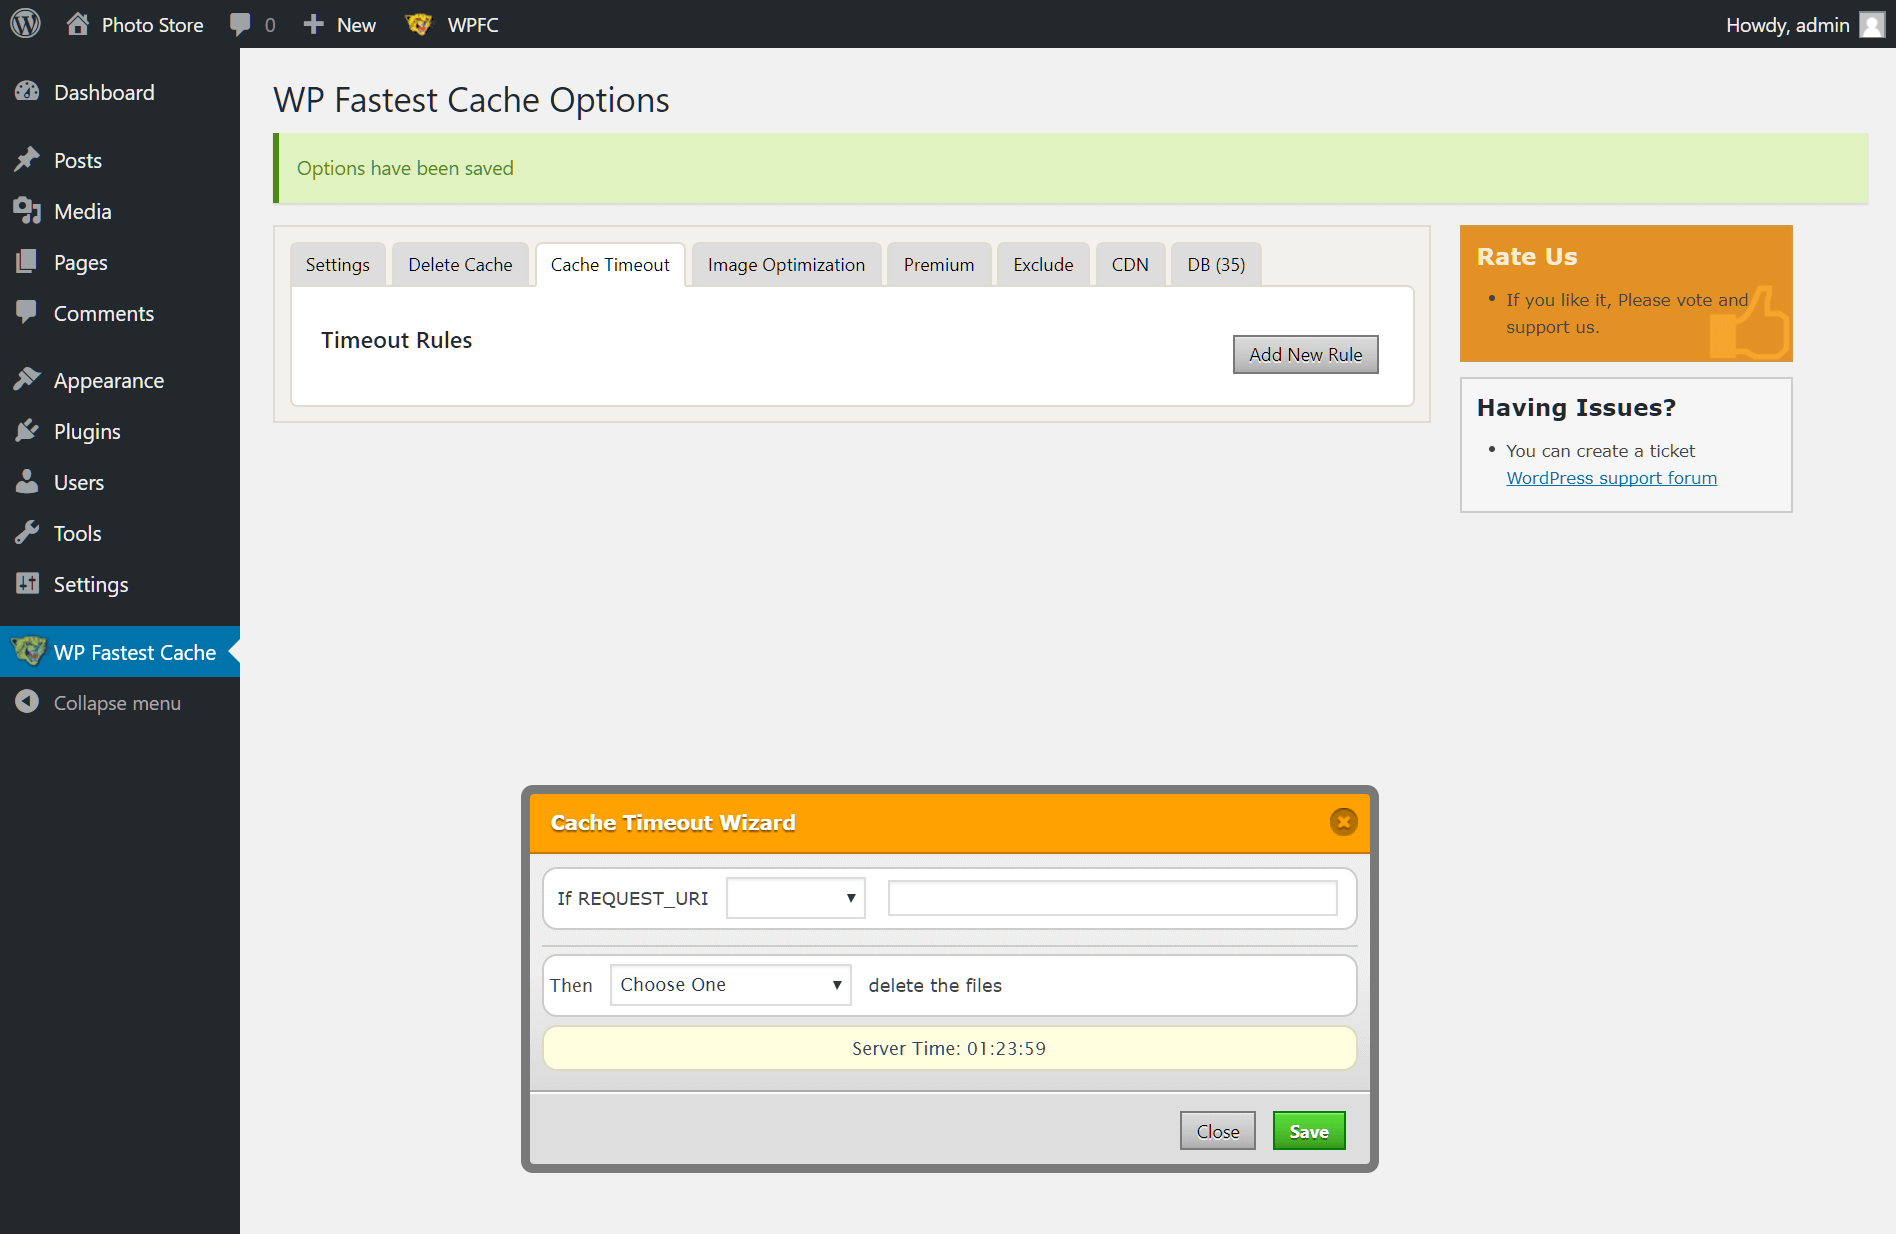Open Settings in the sidebar menu
1896x1234 pixels.
(90, 584)
